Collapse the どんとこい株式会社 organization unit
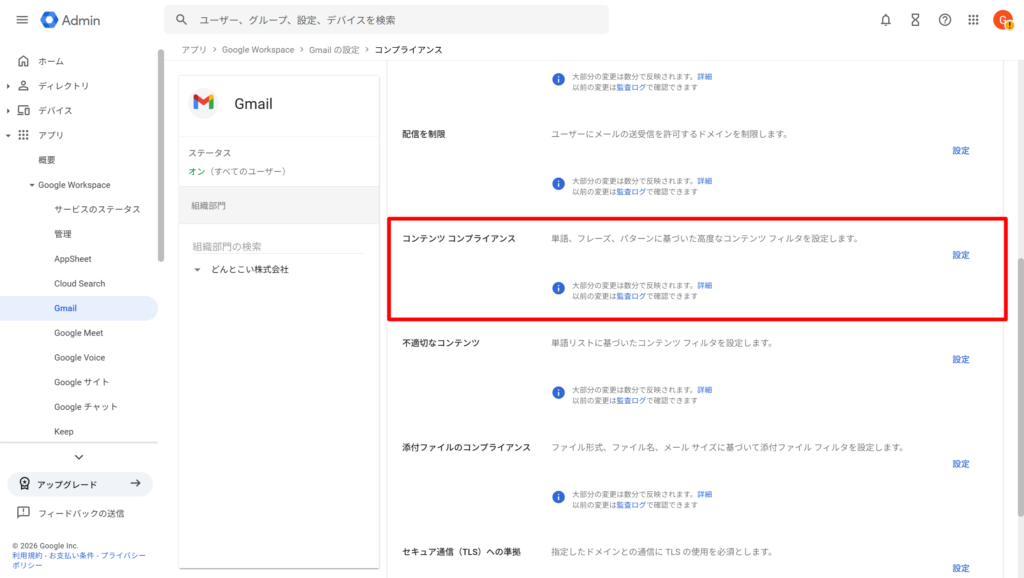Screen dimensions: 1024x578 [x=198, y=270]
